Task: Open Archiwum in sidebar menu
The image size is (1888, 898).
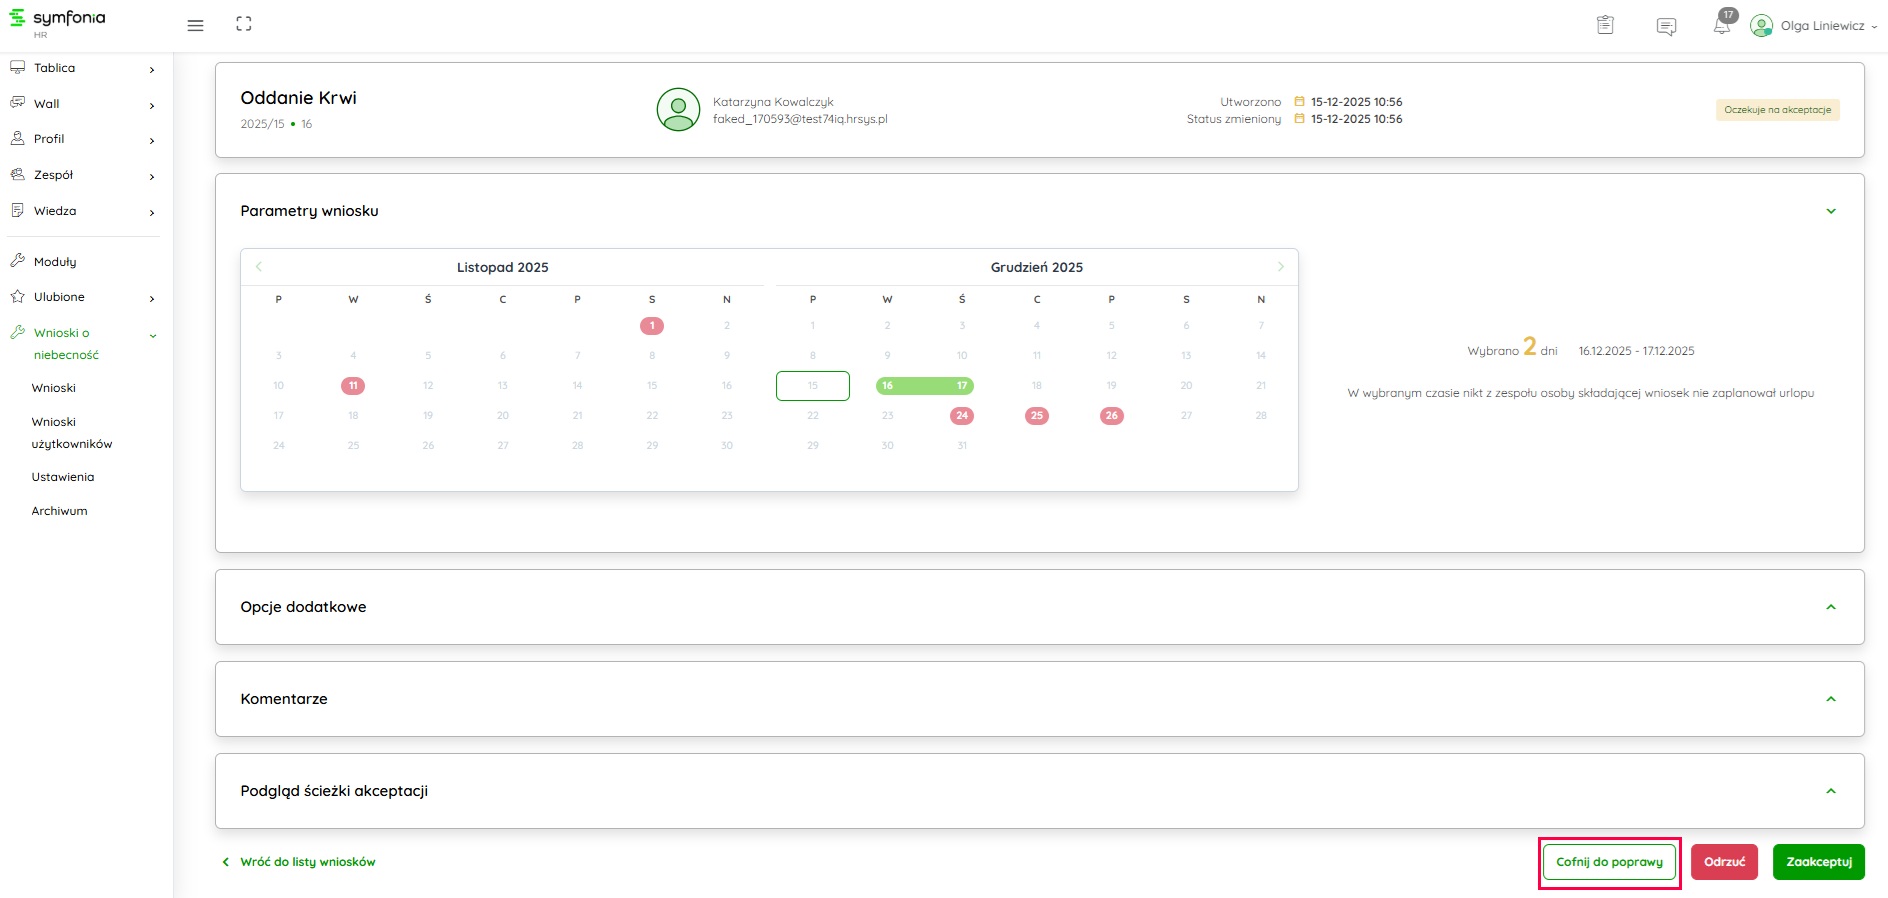Action: point(59,511)
